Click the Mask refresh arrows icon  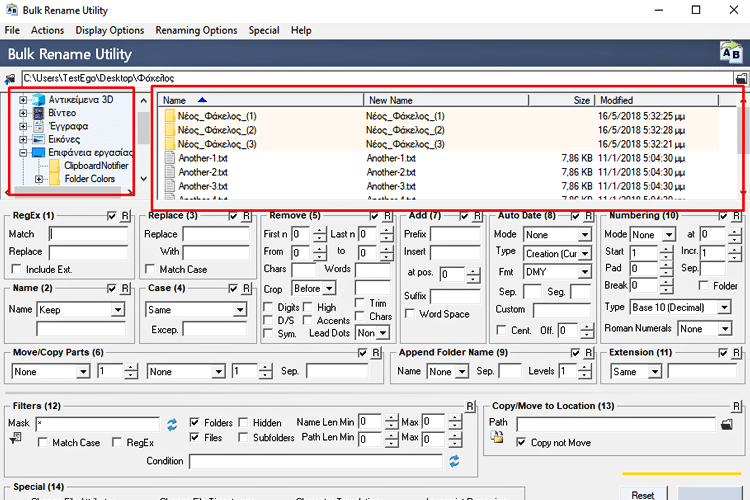point(172,424)
